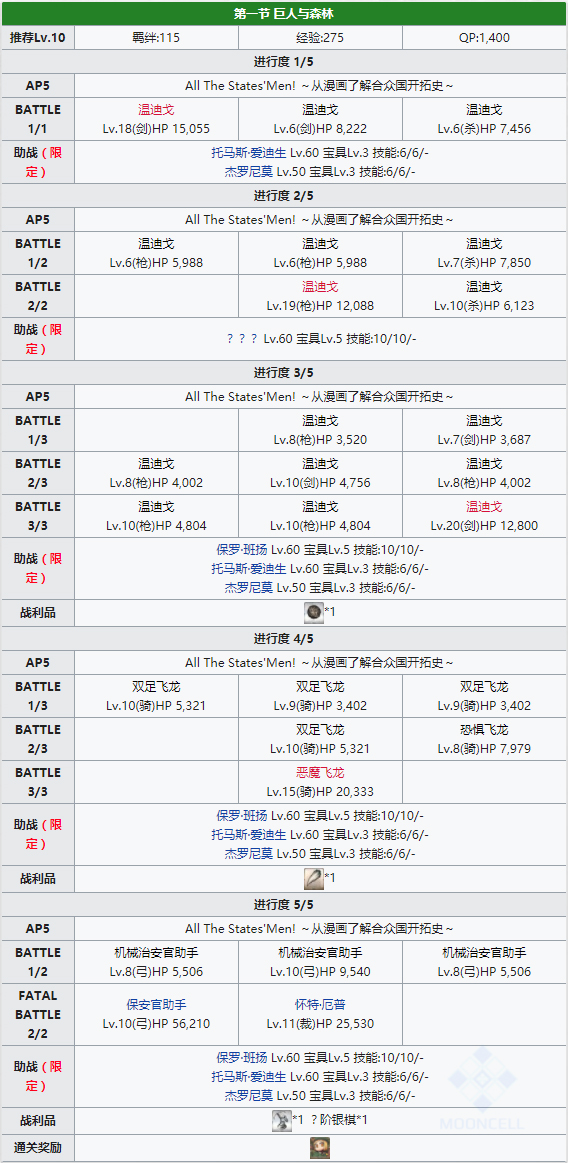Screen dimensions: 568x1163
Task: Click the green header 第一节 巨人与森林
Action: click(x=284, y=14)
